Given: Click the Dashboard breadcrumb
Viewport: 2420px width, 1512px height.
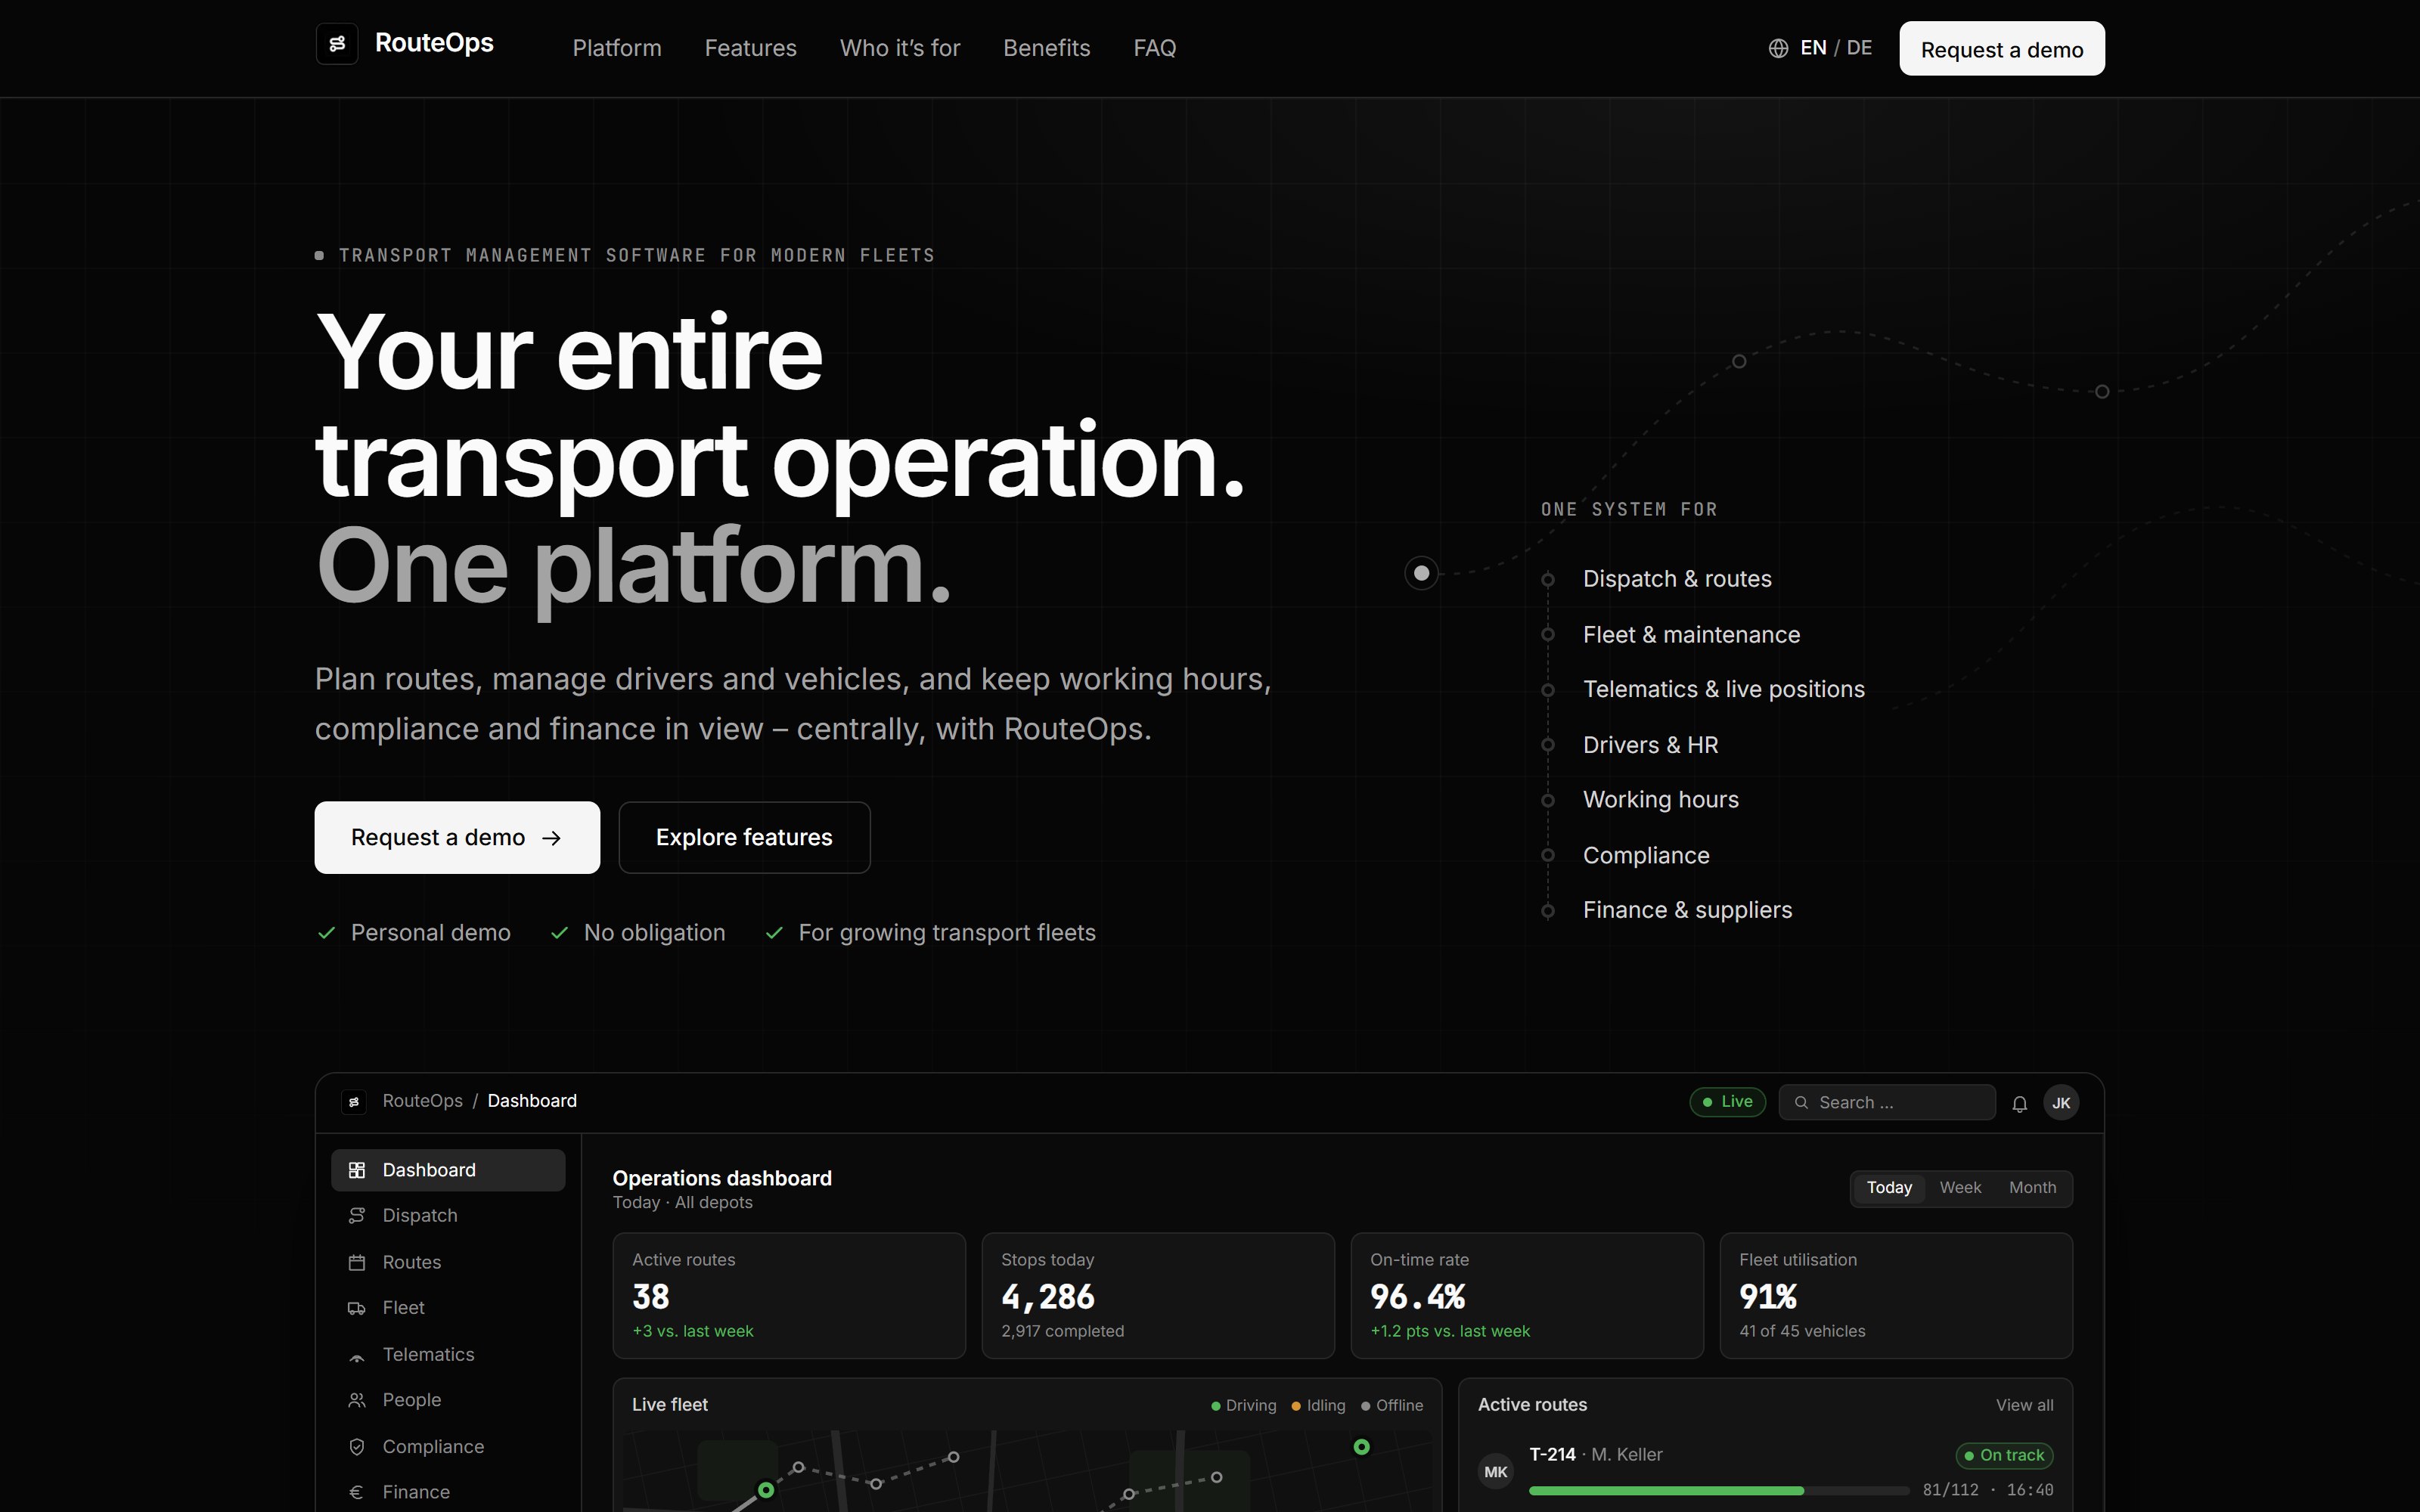Looking at the screenshot, I should (x=532, y=1101).
